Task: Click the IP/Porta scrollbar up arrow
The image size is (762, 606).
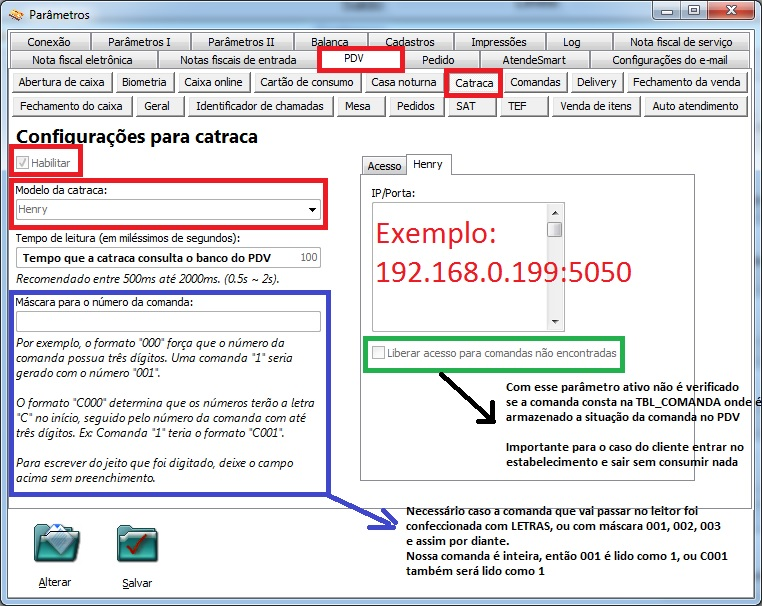Action: (555, 213)
